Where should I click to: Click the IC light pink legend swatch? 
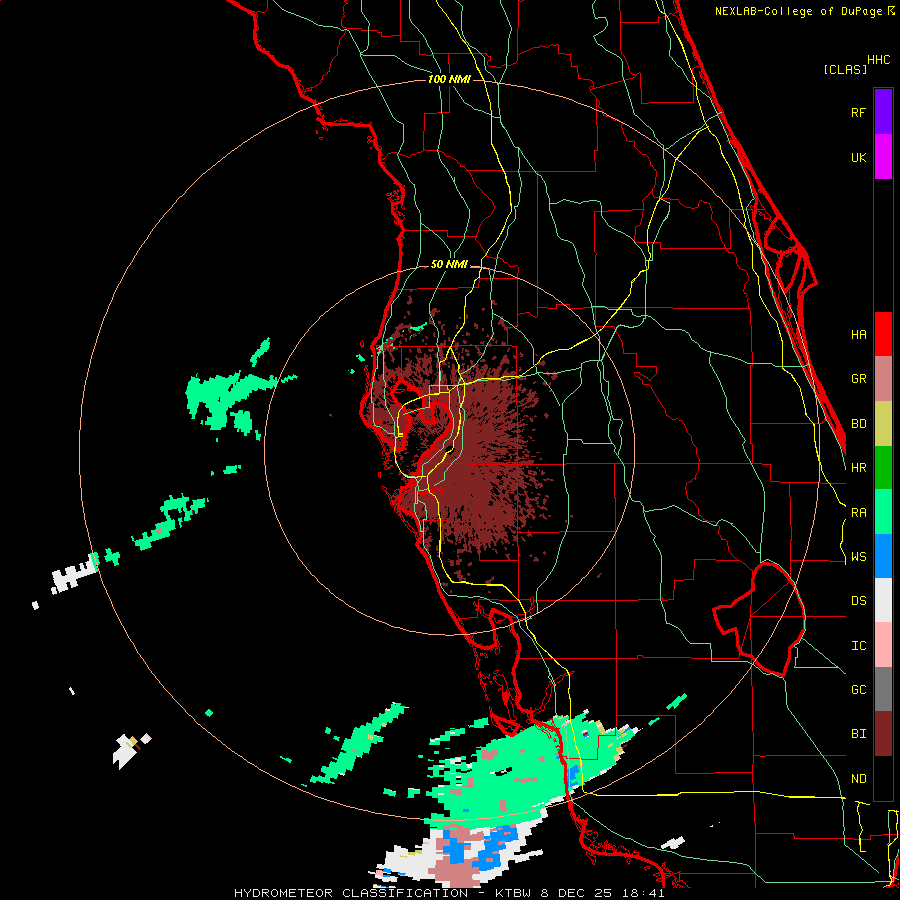[883, 645]
